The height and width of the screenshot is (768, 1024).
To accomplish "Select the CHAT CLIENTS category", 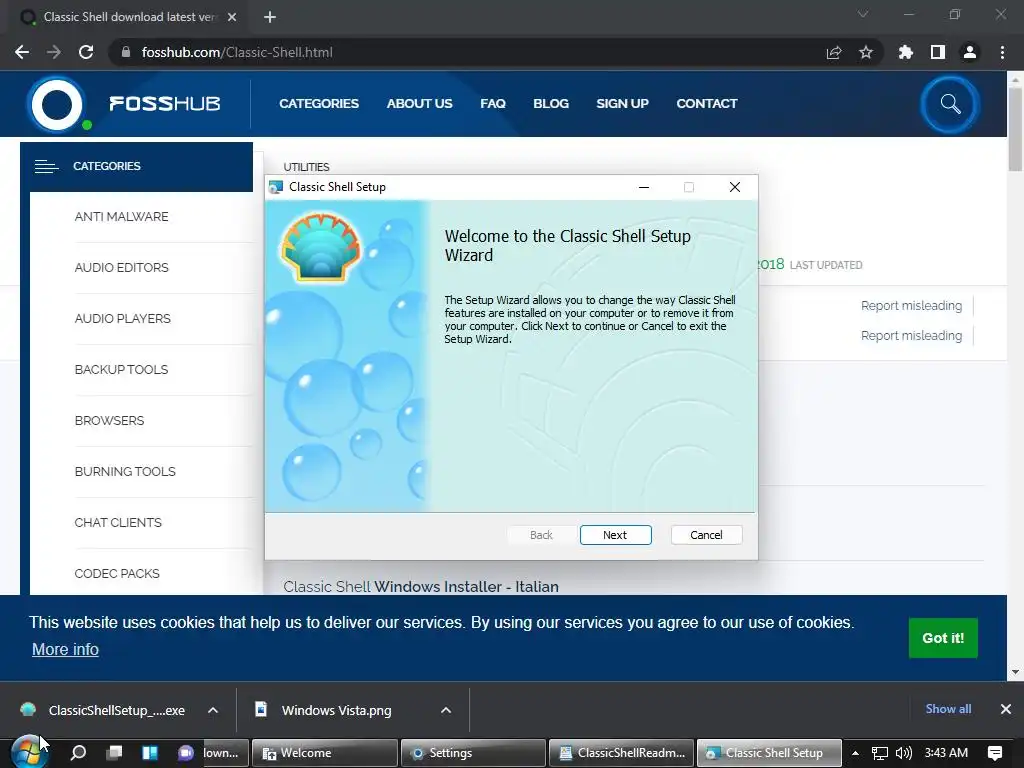I will 118,522.
